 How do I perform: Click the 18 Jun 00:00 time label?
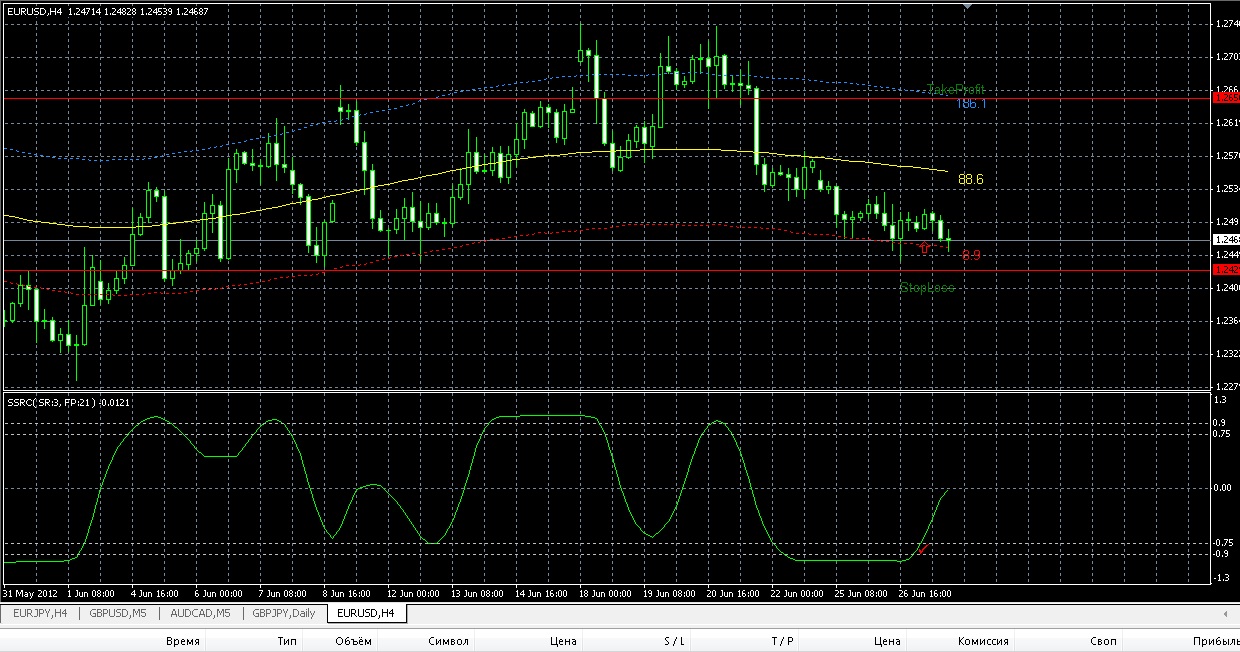pyautogui.click(x=606, y=592)
